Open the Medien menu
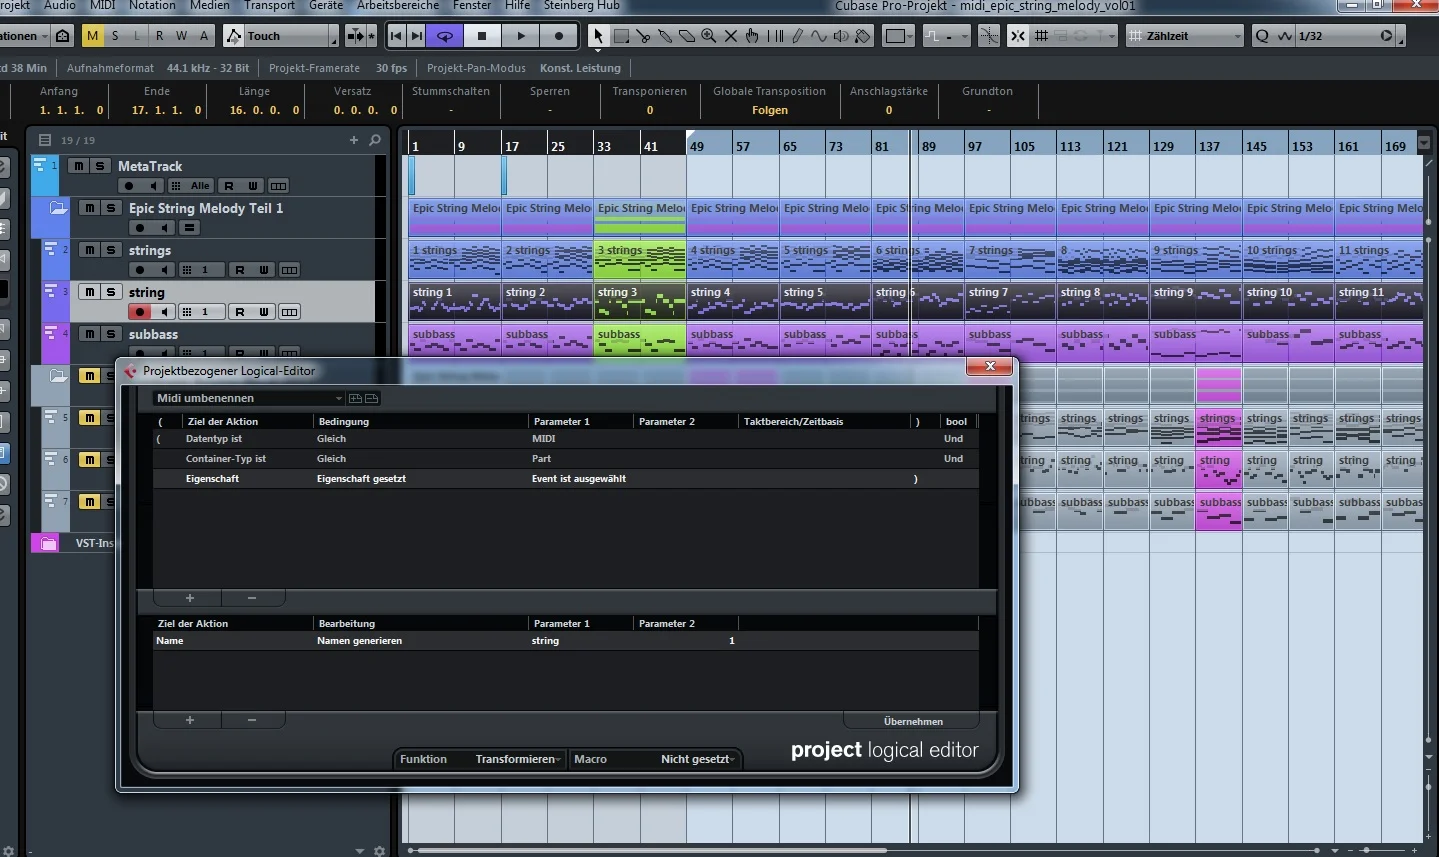The width and height of the screenshot is (1439, 857). coord(209,5)
